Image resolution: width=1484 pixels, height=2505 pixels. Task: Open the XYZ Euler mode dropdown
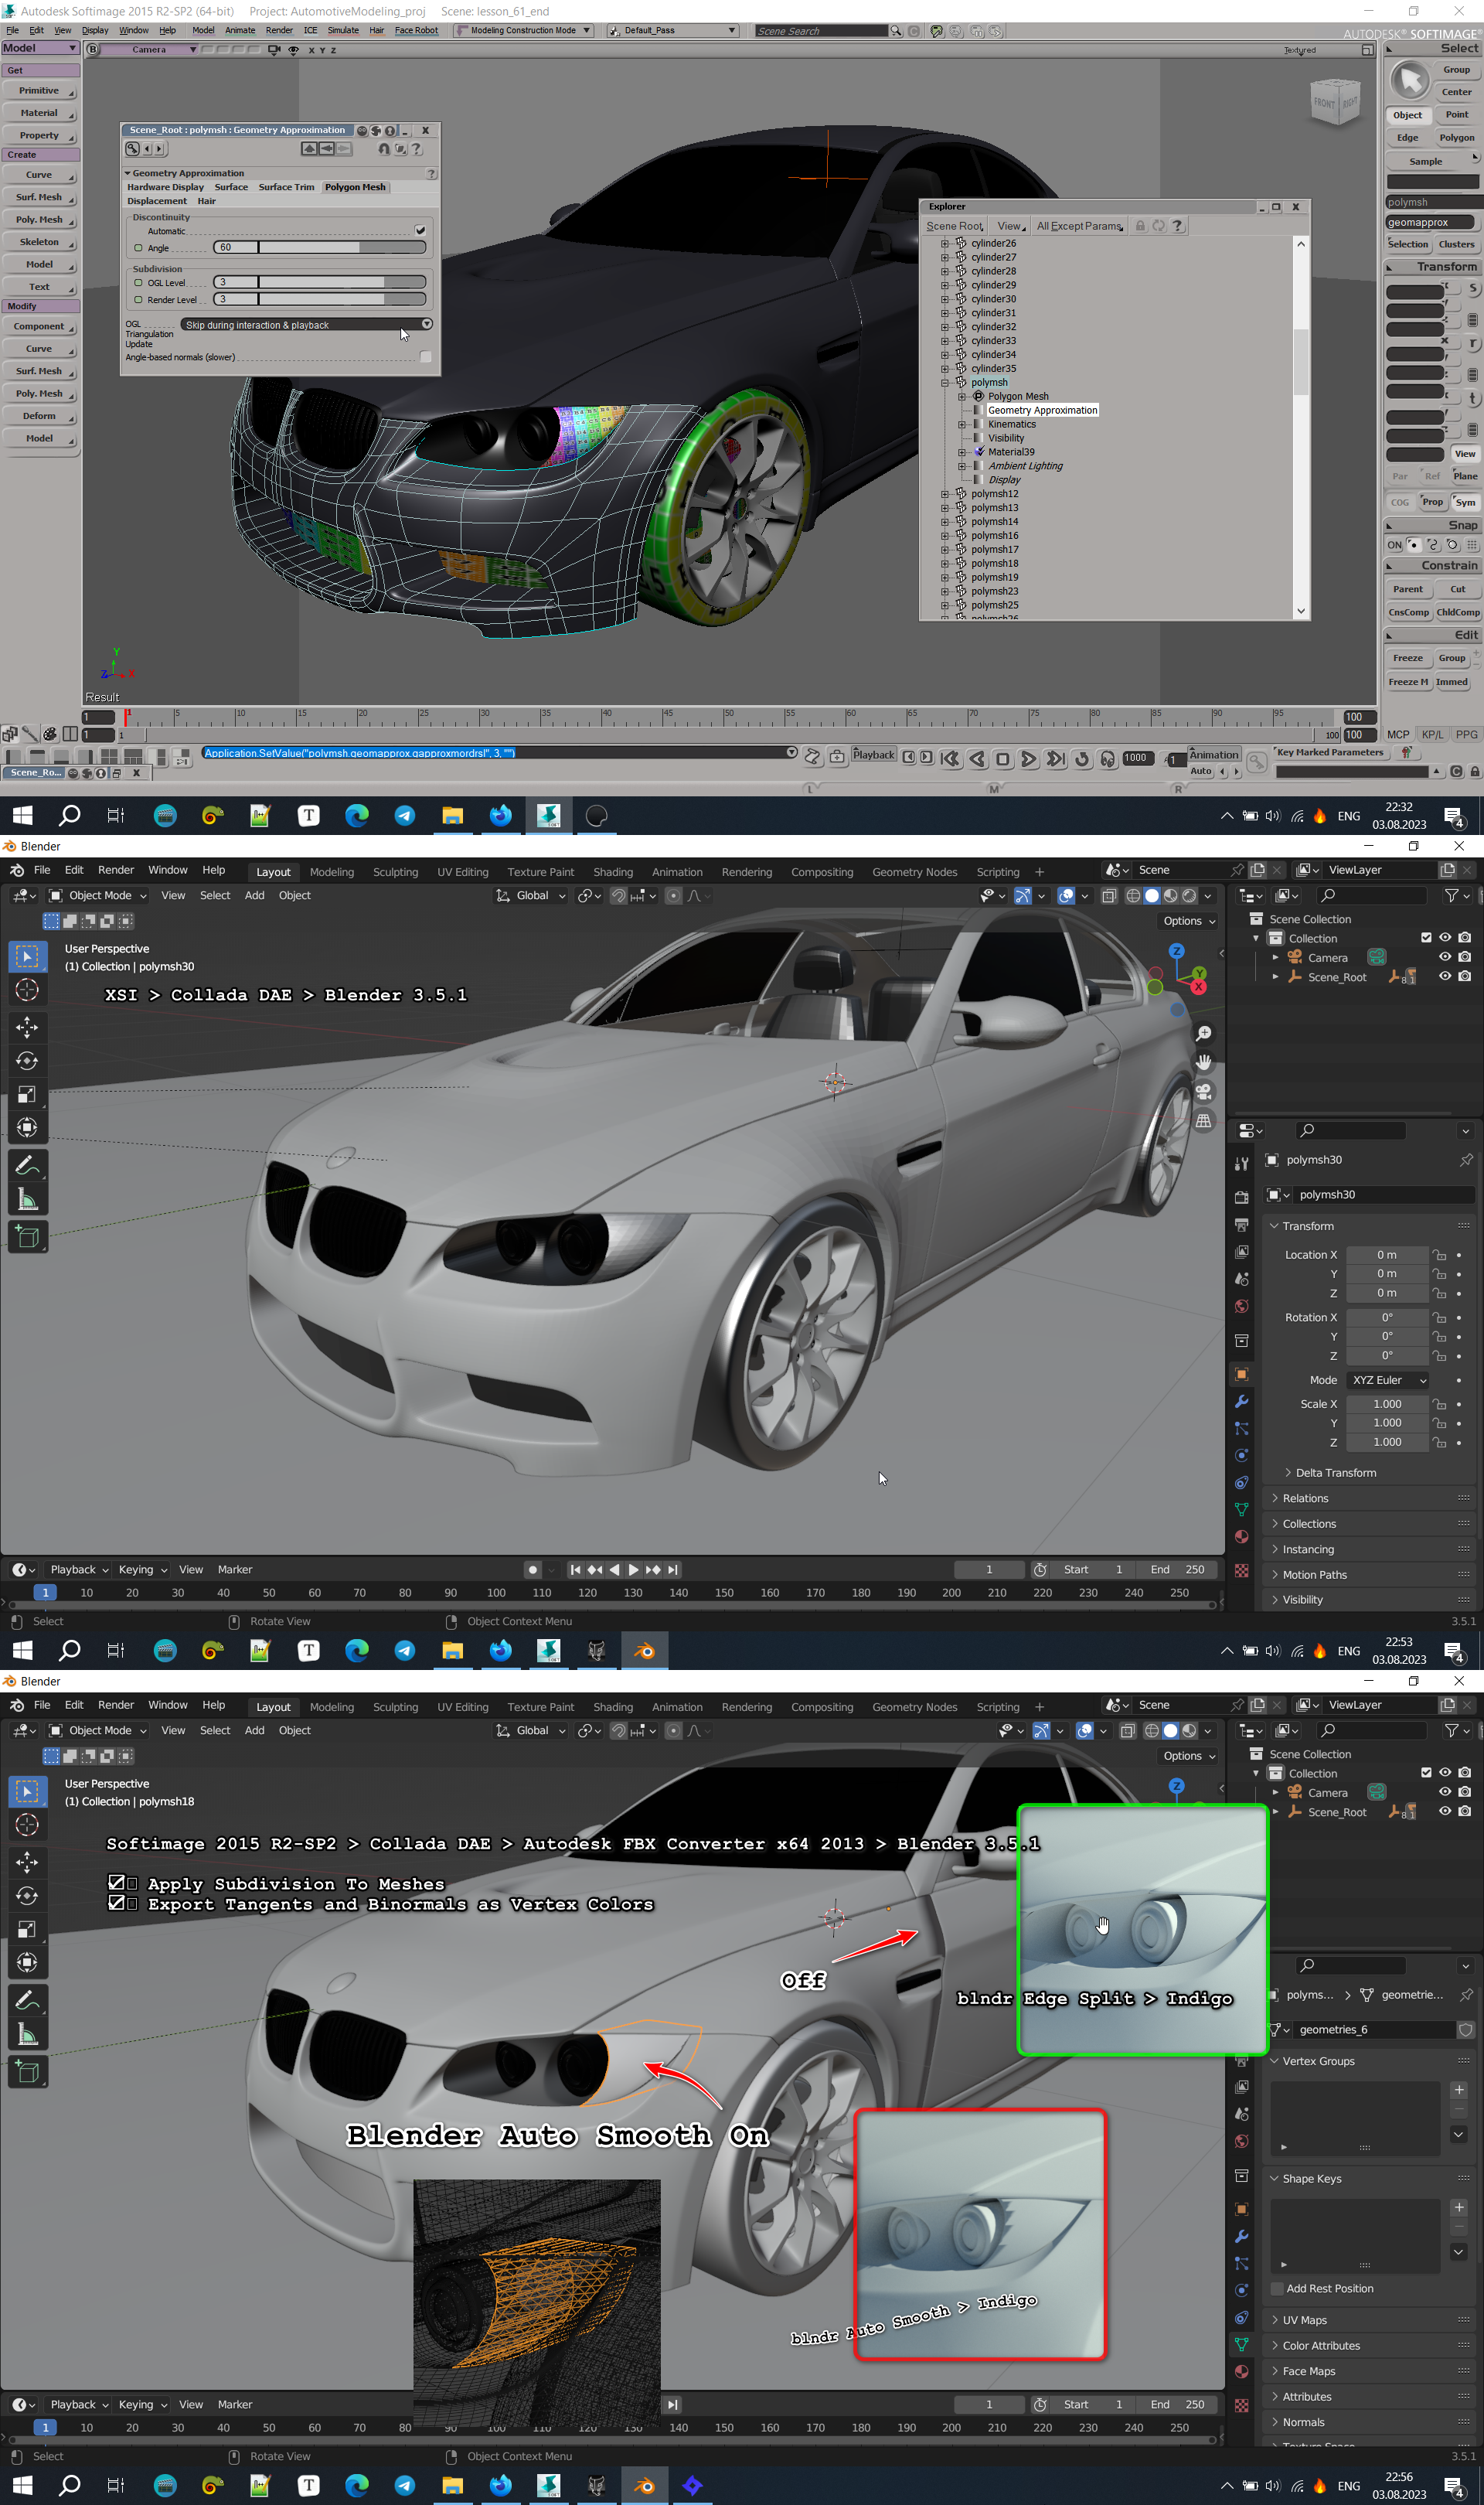click(x=1388, y=1380)
